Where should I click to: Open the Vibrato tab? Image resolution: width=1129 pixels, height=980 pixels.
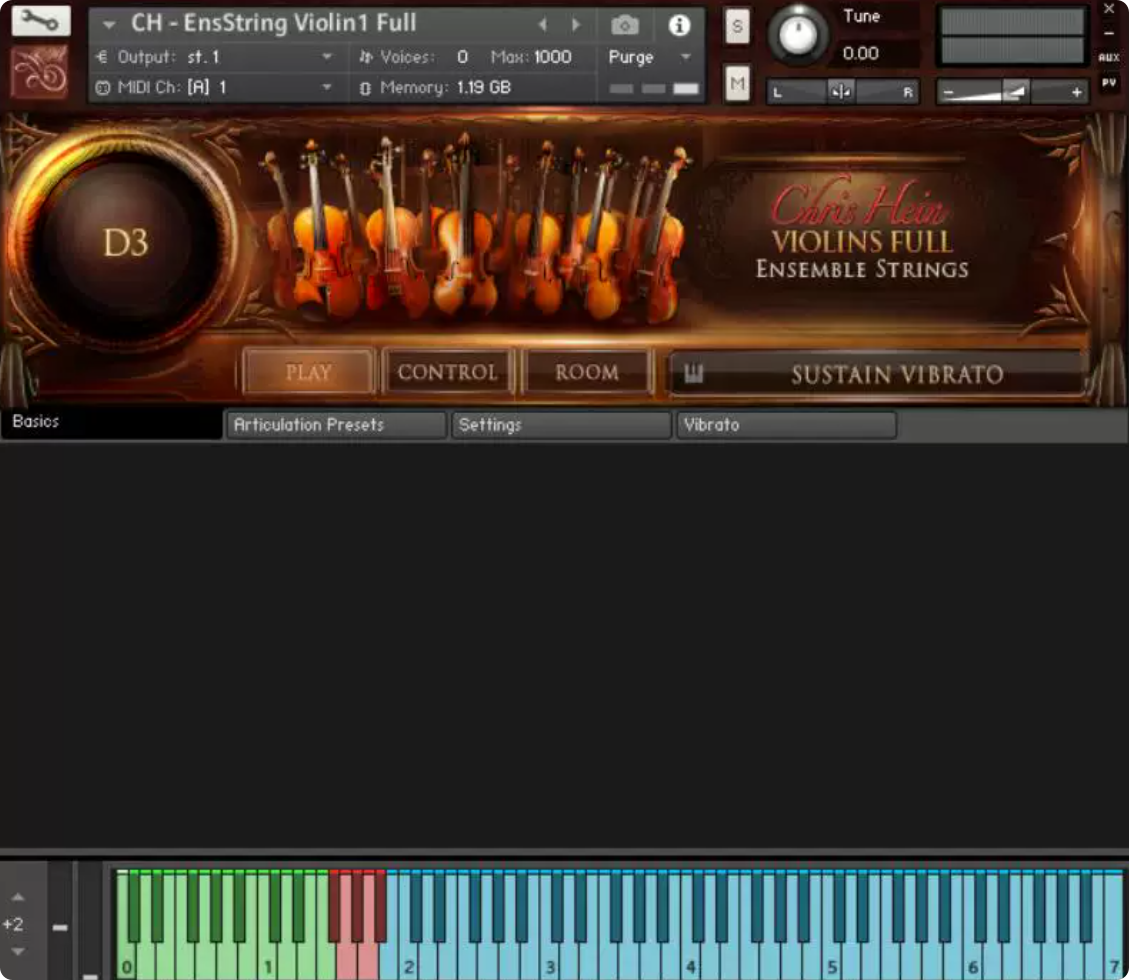click(x=786, y=425)
